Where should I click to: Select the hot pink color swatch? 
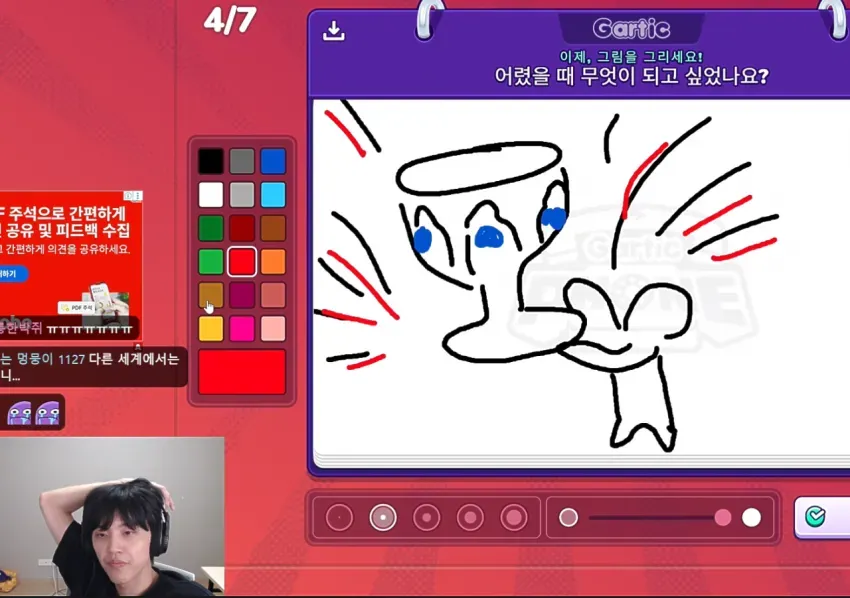(x=242, y=329)
